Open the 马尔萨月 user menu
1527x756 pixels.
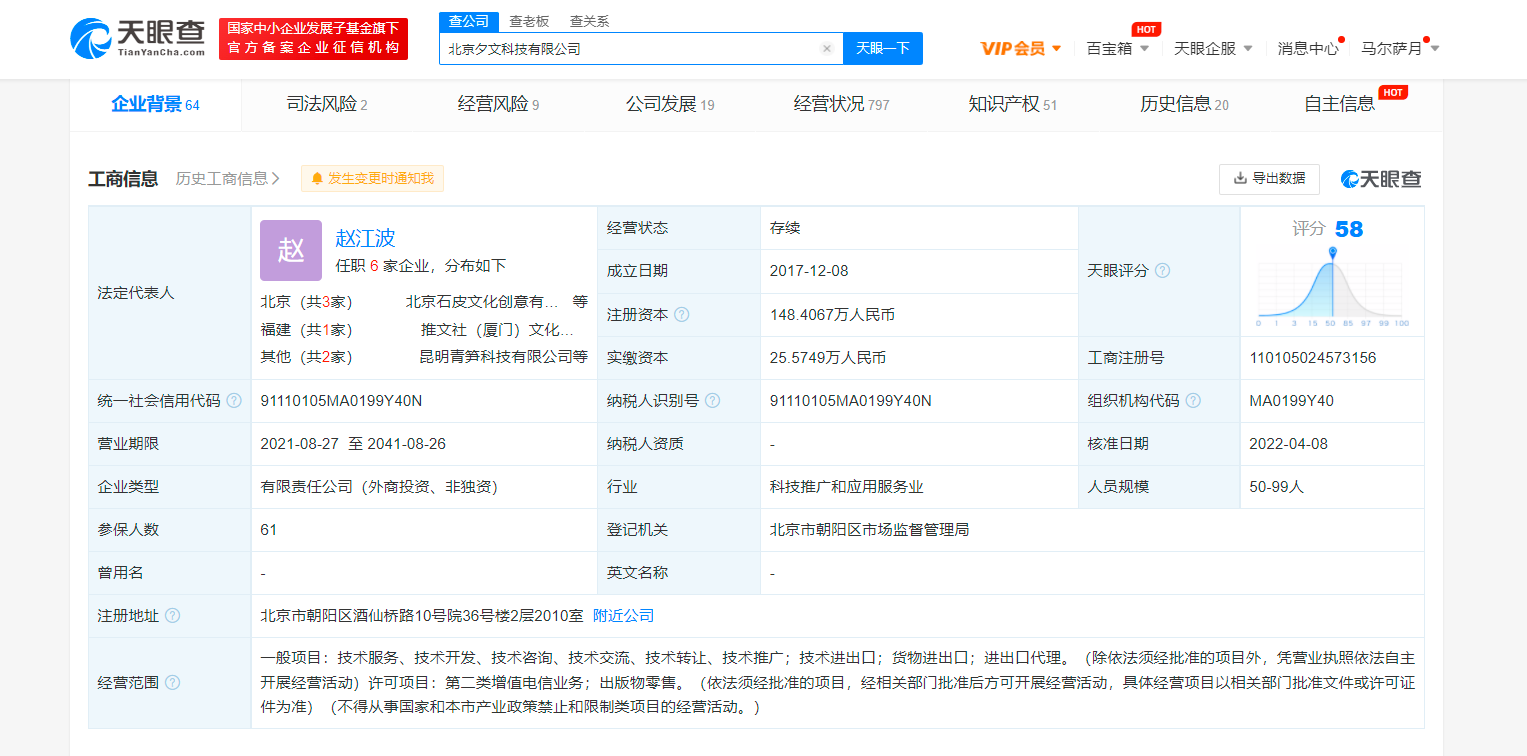pos(1400,48)
